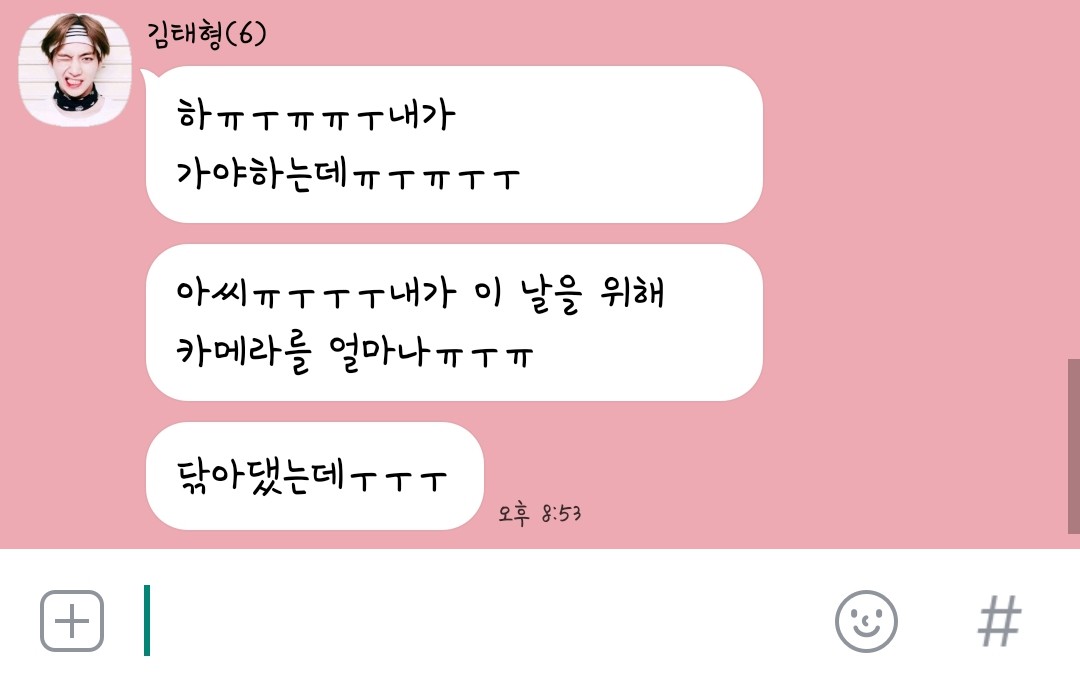Screen dimensions: 1080x693
Task: Open the smiley emoticon picker
Action: 866,621
